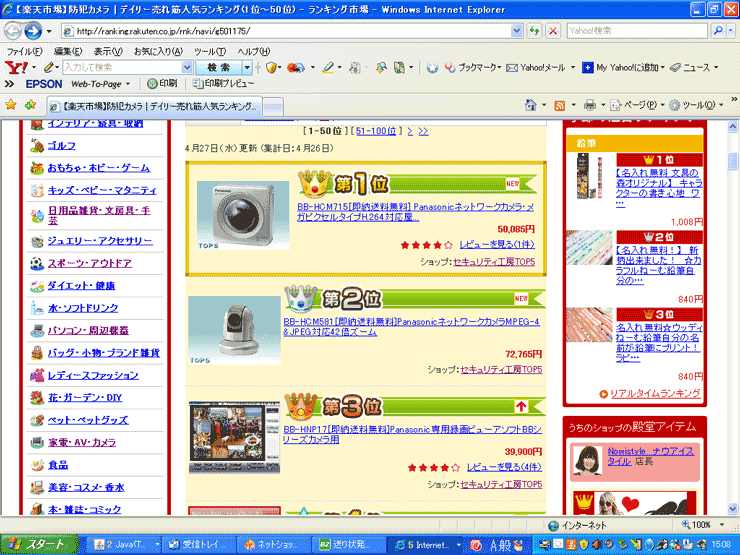Open the Windows スタート button

[39, 544]
